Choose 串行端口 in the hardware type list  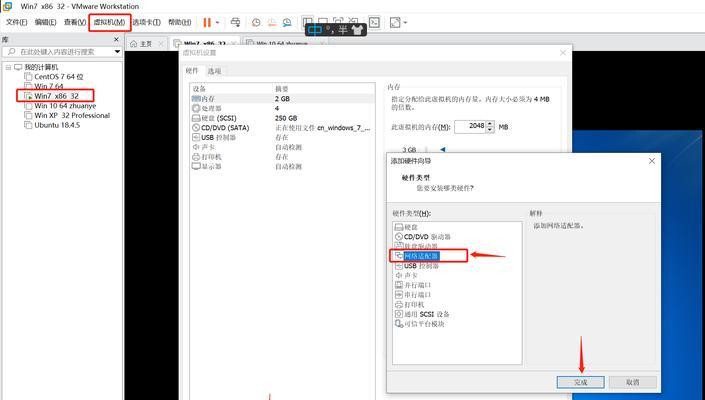point(413,295)
